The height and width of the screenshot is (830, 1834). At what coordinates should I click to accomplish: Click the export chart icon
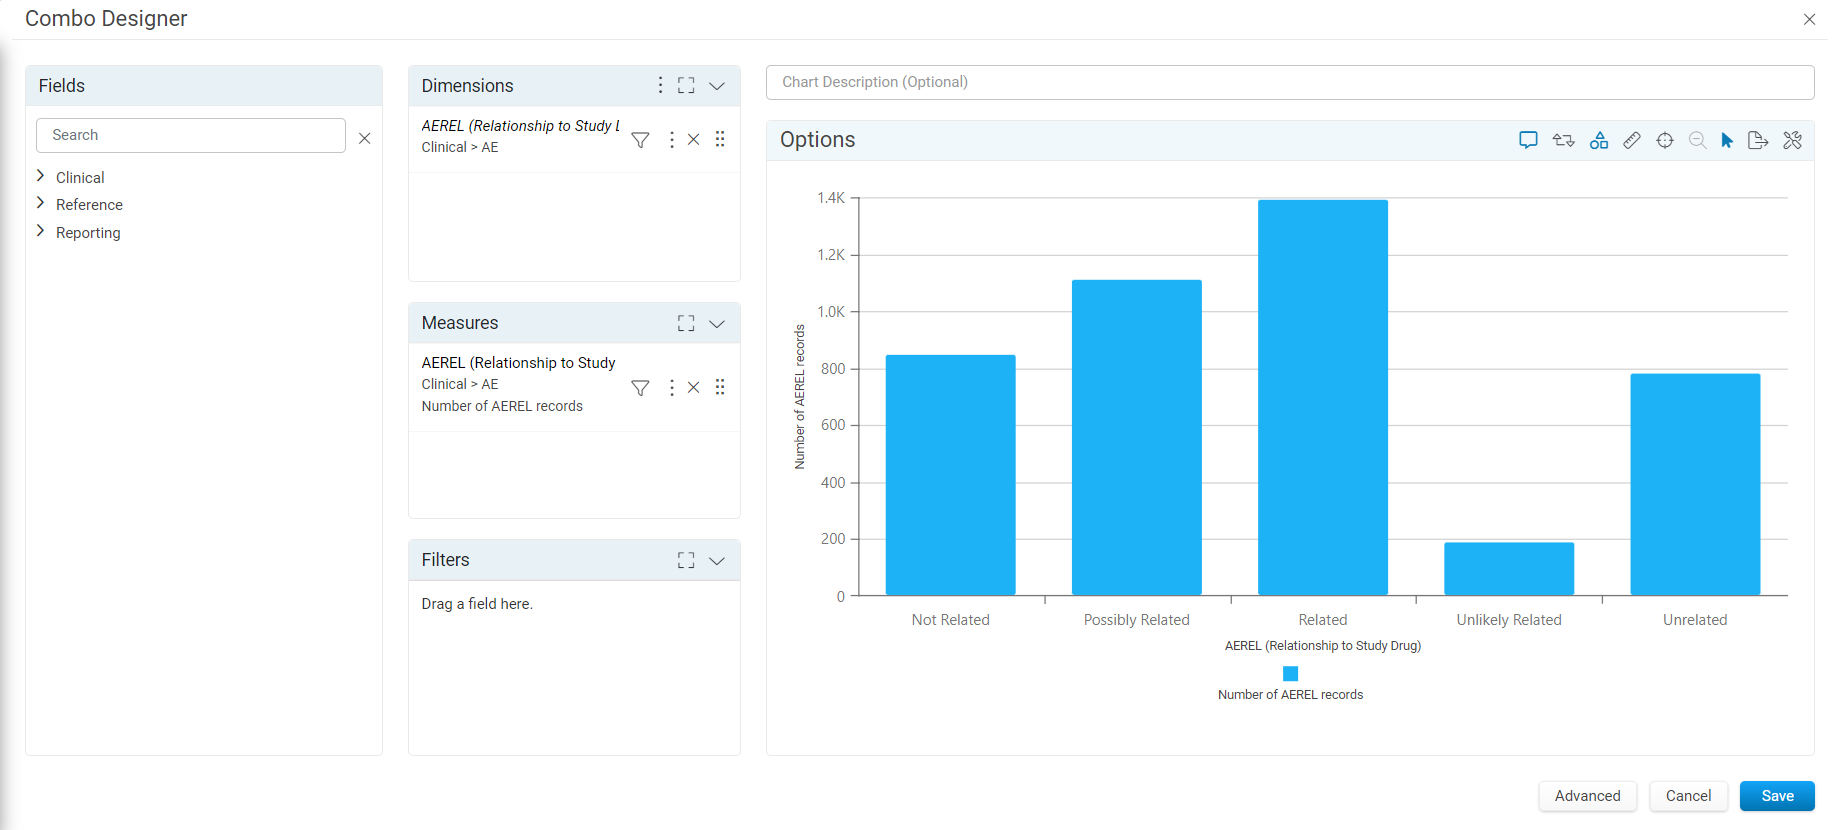coord(1758,140)
